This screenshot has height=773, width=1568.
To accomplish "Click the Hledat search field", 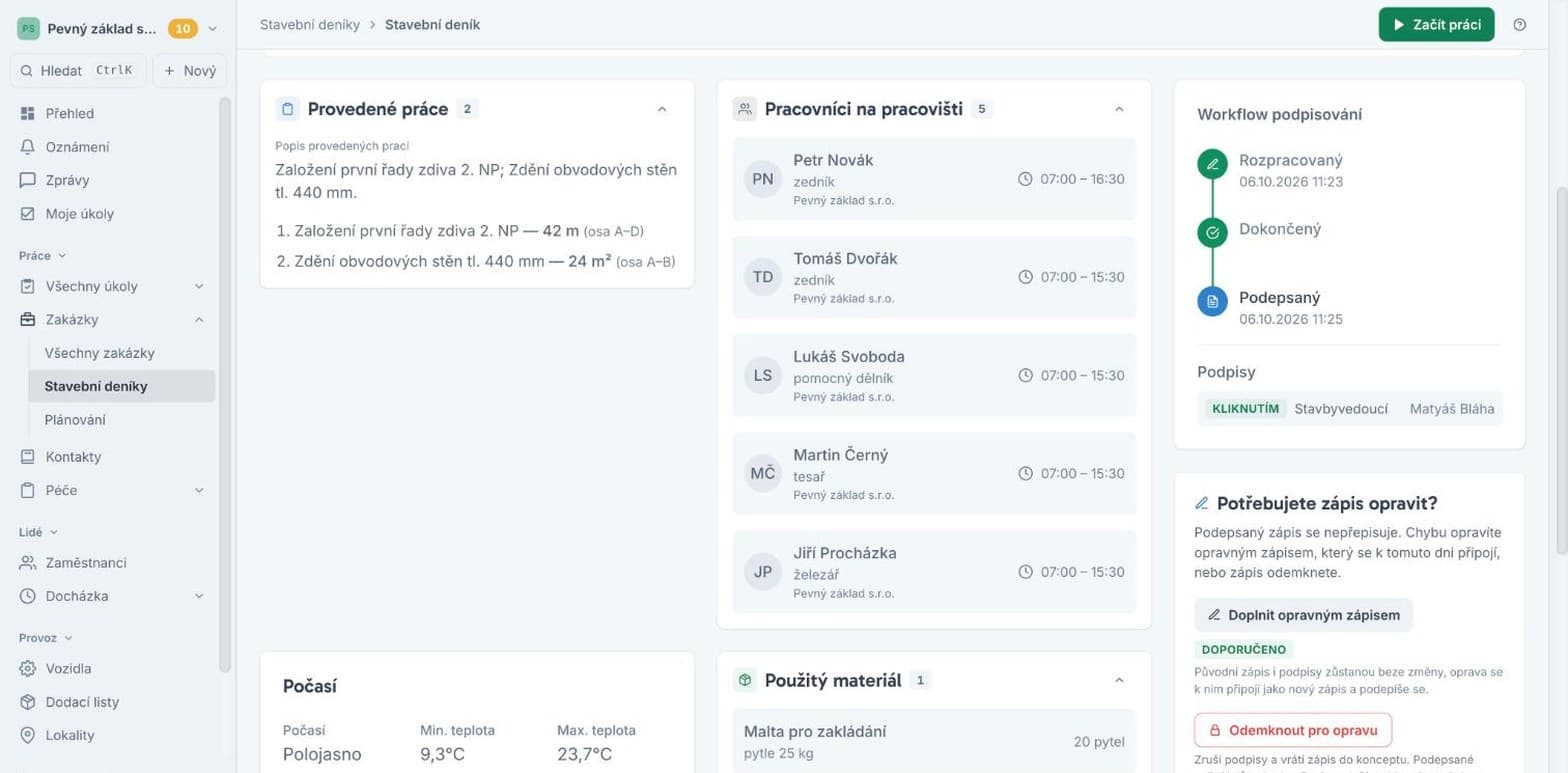I will pos(78,71).
